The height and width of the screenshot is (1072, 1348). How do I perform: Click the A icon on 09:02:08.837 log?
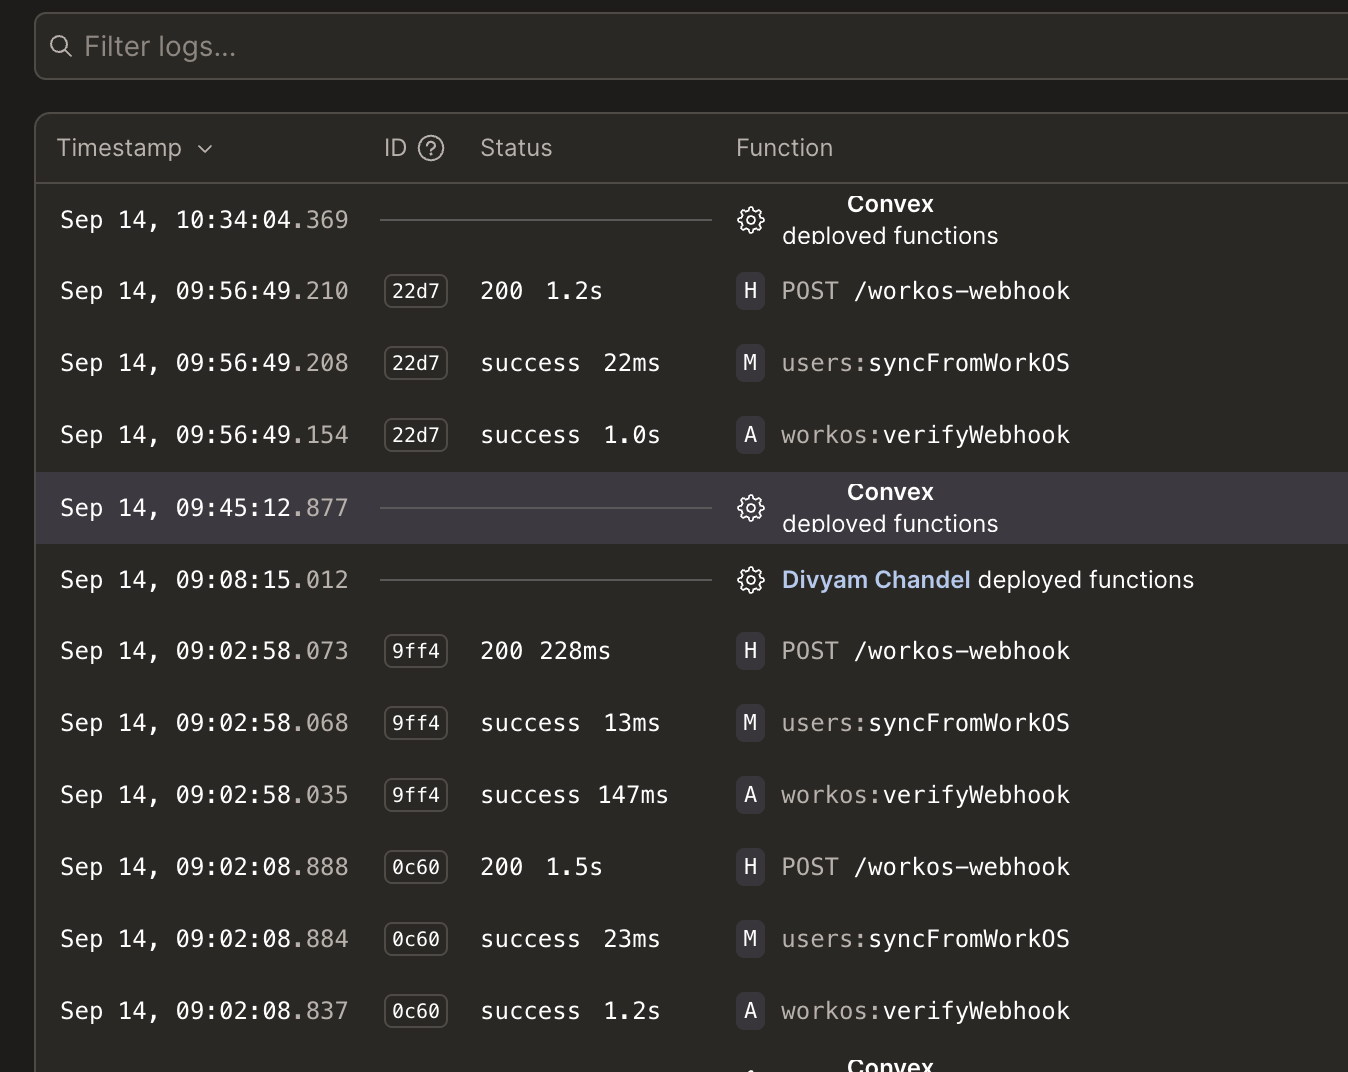[750, 1011]
